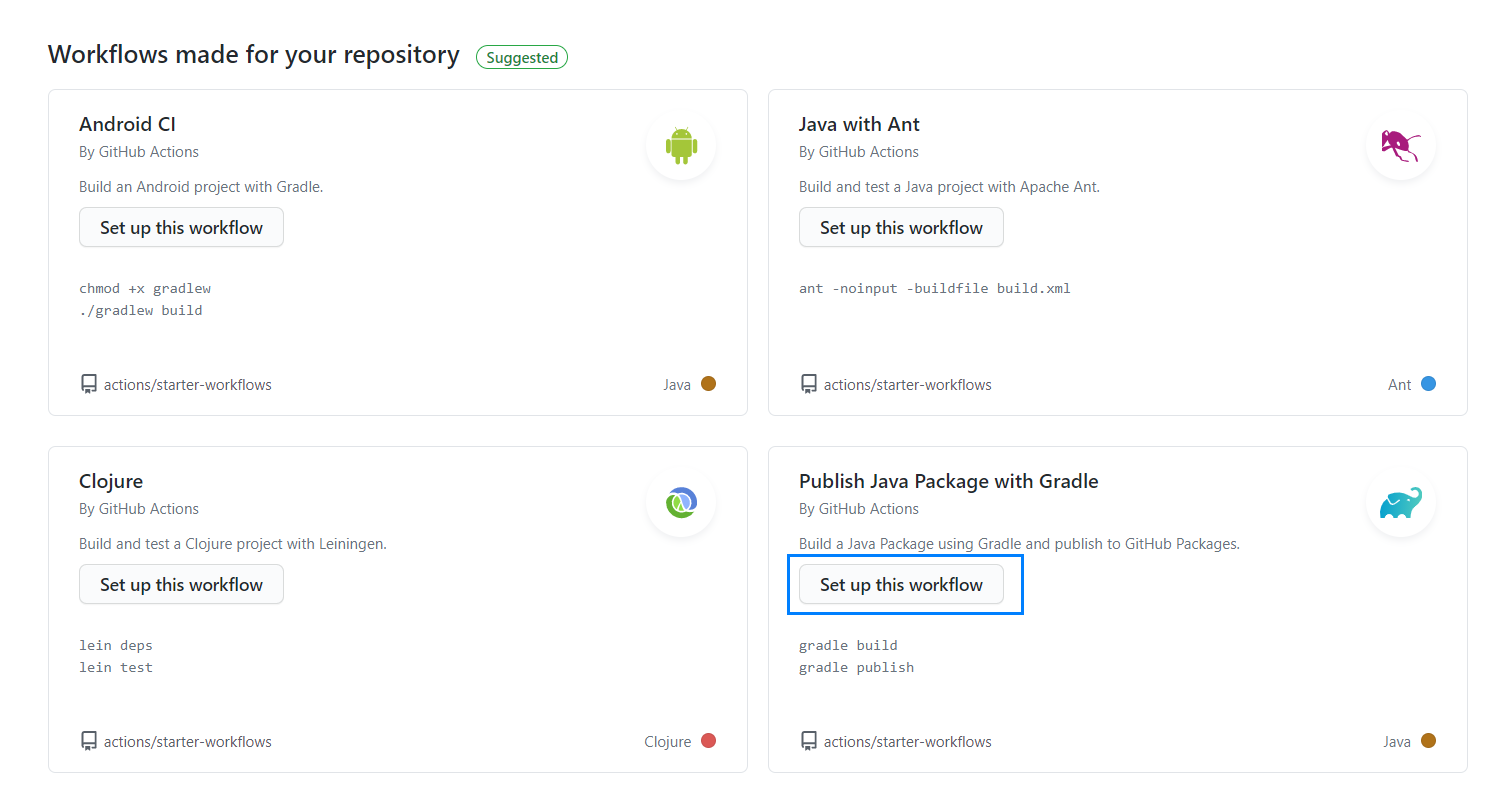Click the blue Ant language dot

[1428, 383]
